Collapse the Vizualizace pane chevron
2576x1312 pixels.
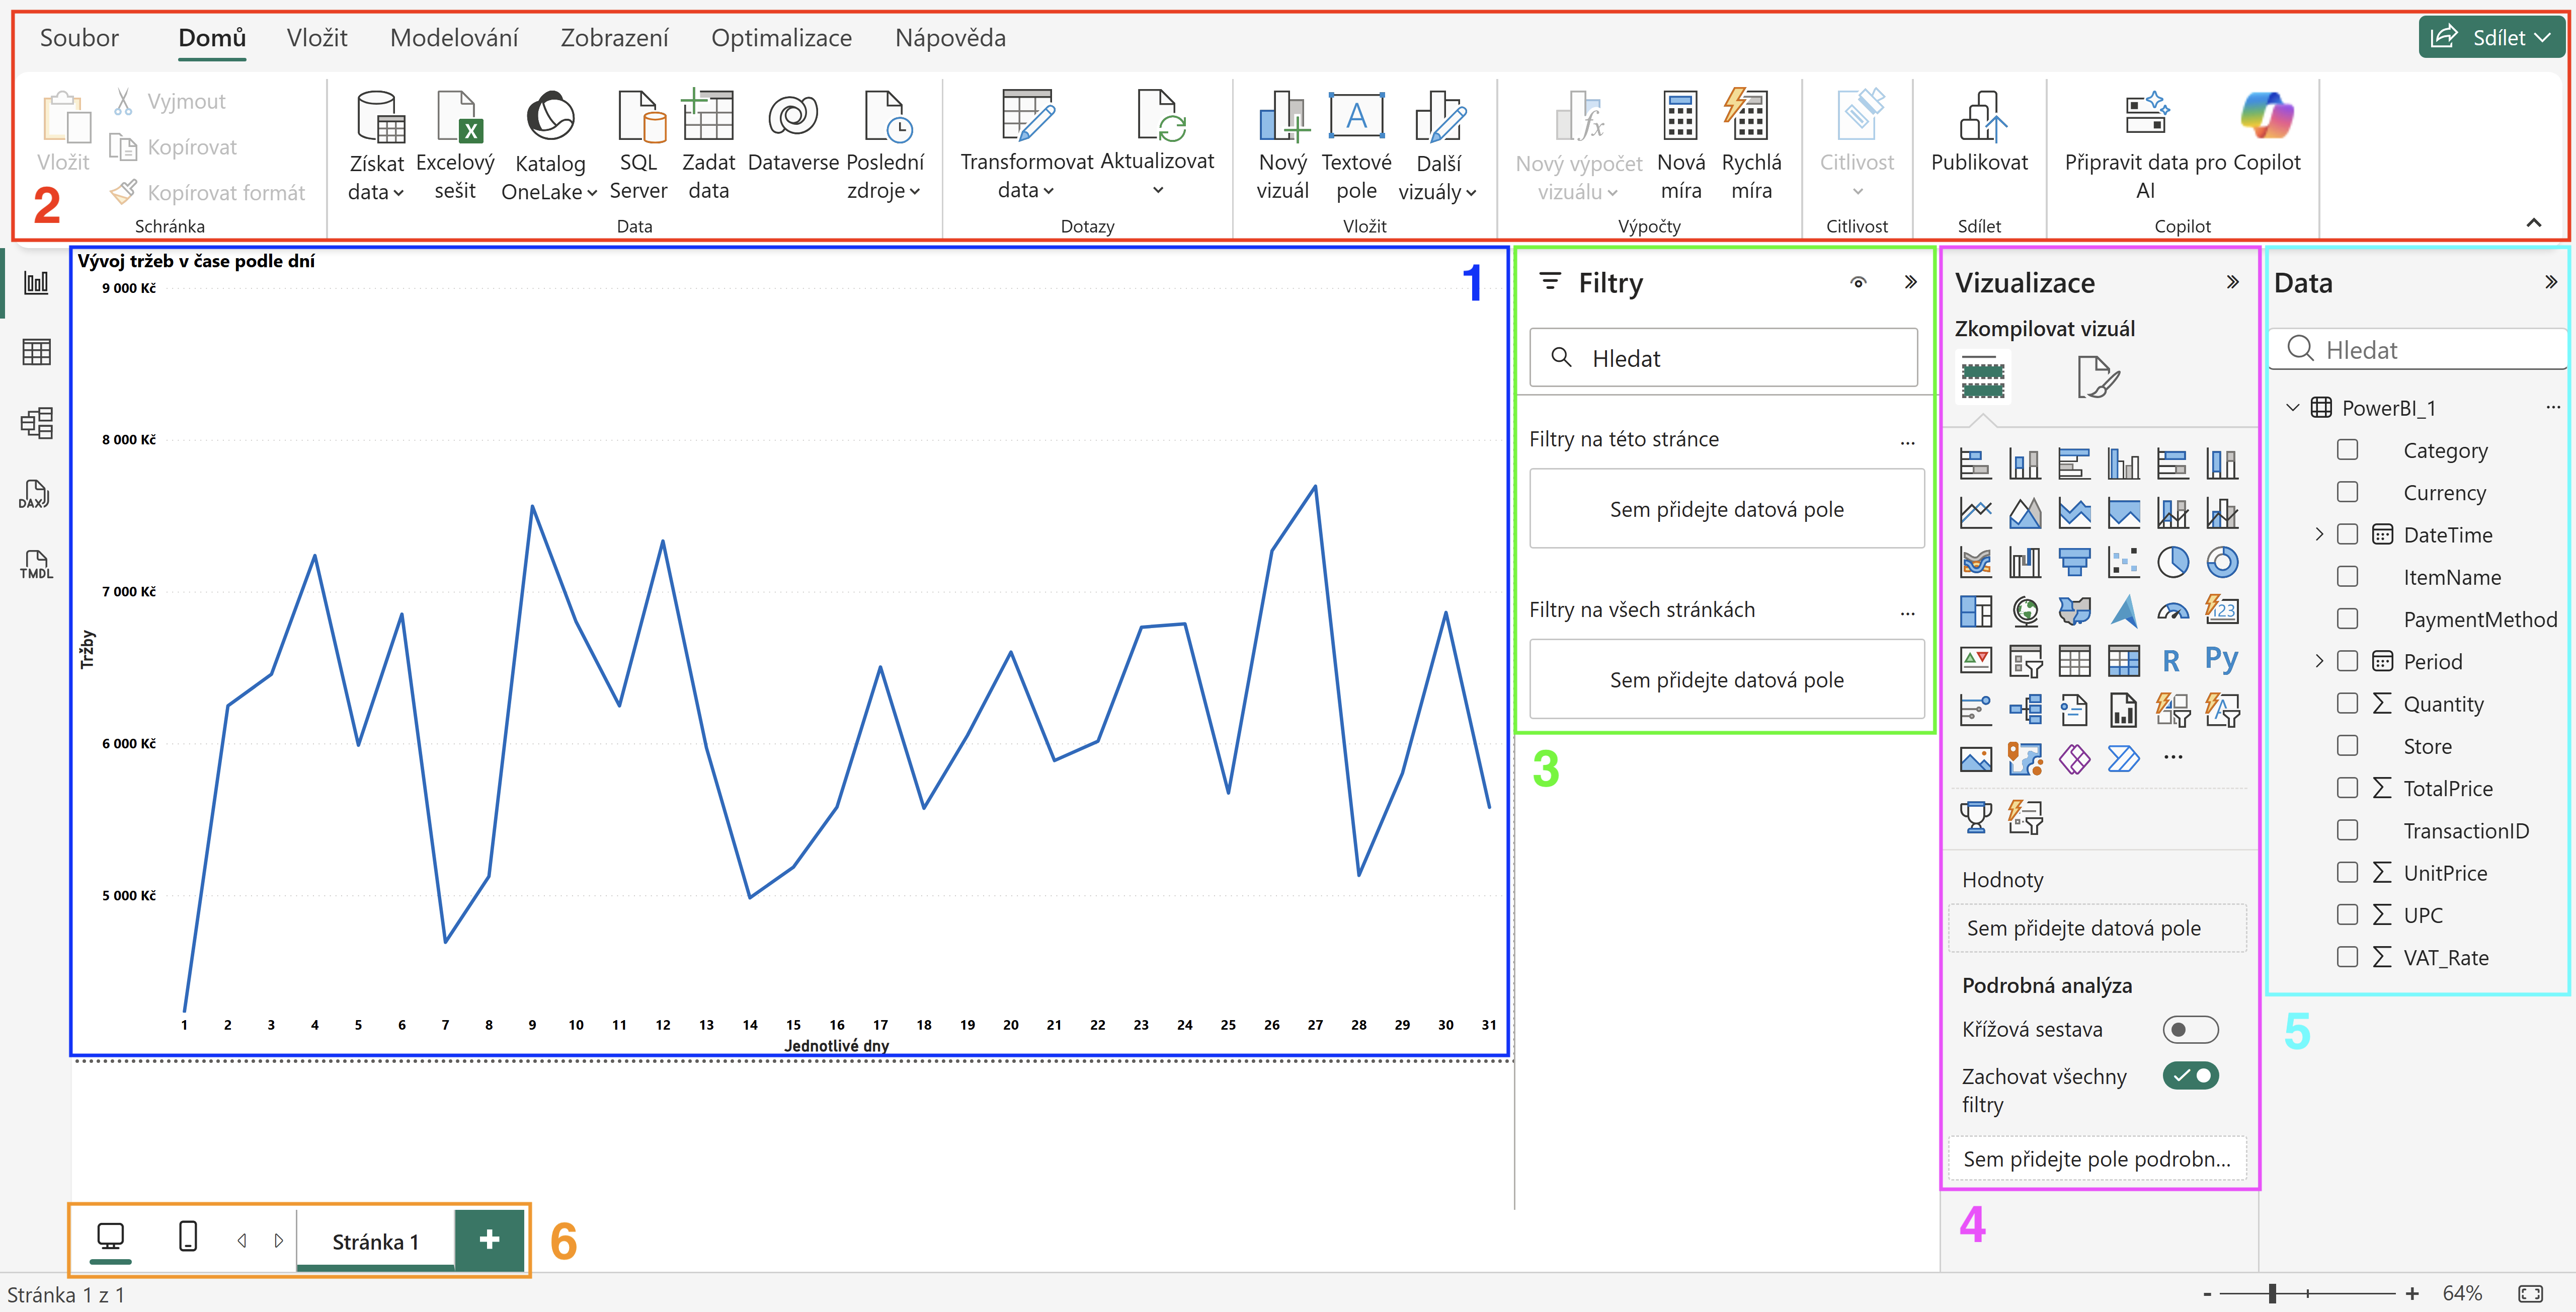click(2233, 283)
